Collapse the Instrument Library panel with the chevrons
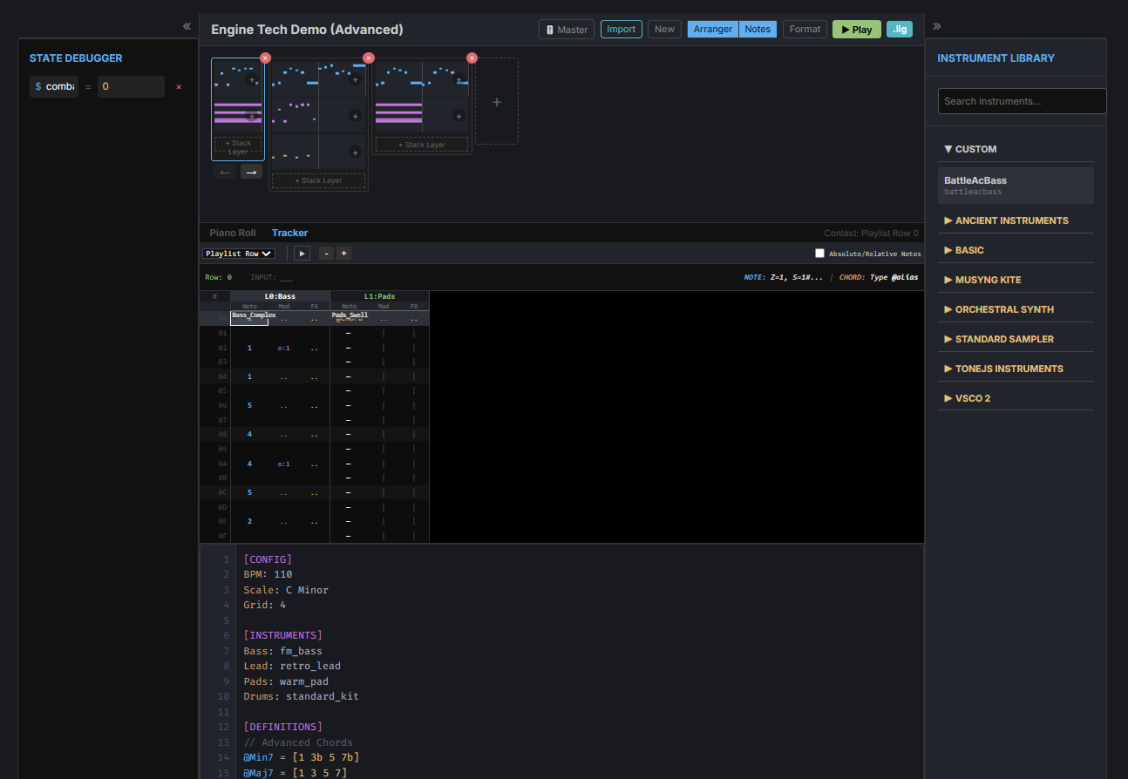1128x779 pixels. click(937, 26)
